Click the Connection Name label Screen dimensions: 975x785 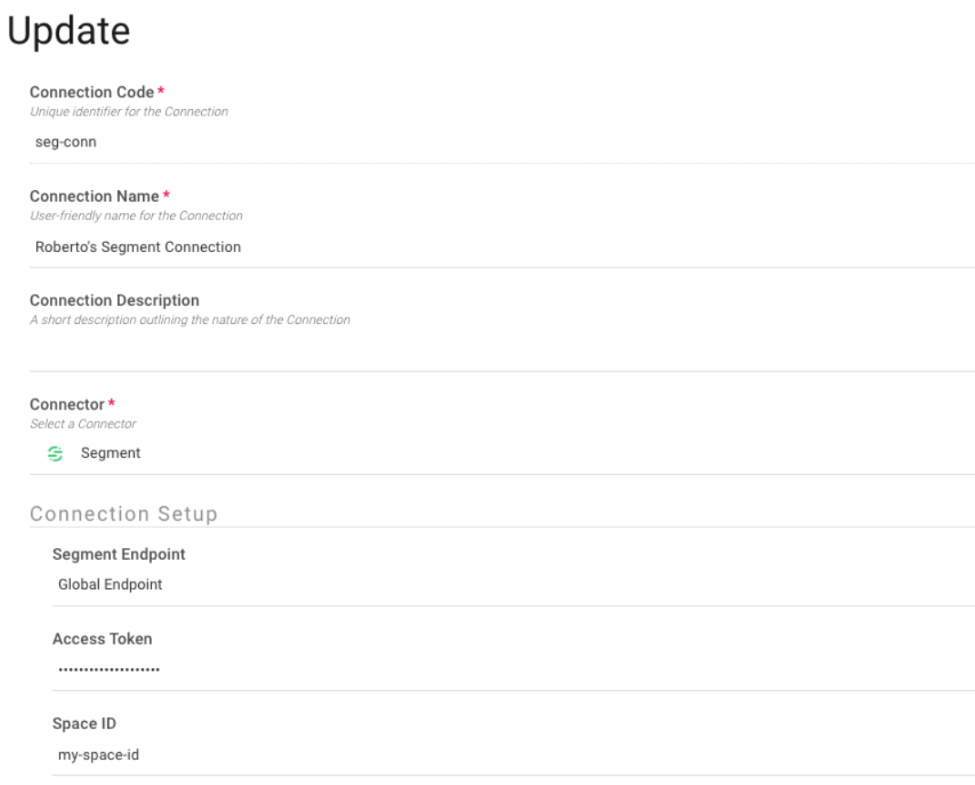point(95,197)
